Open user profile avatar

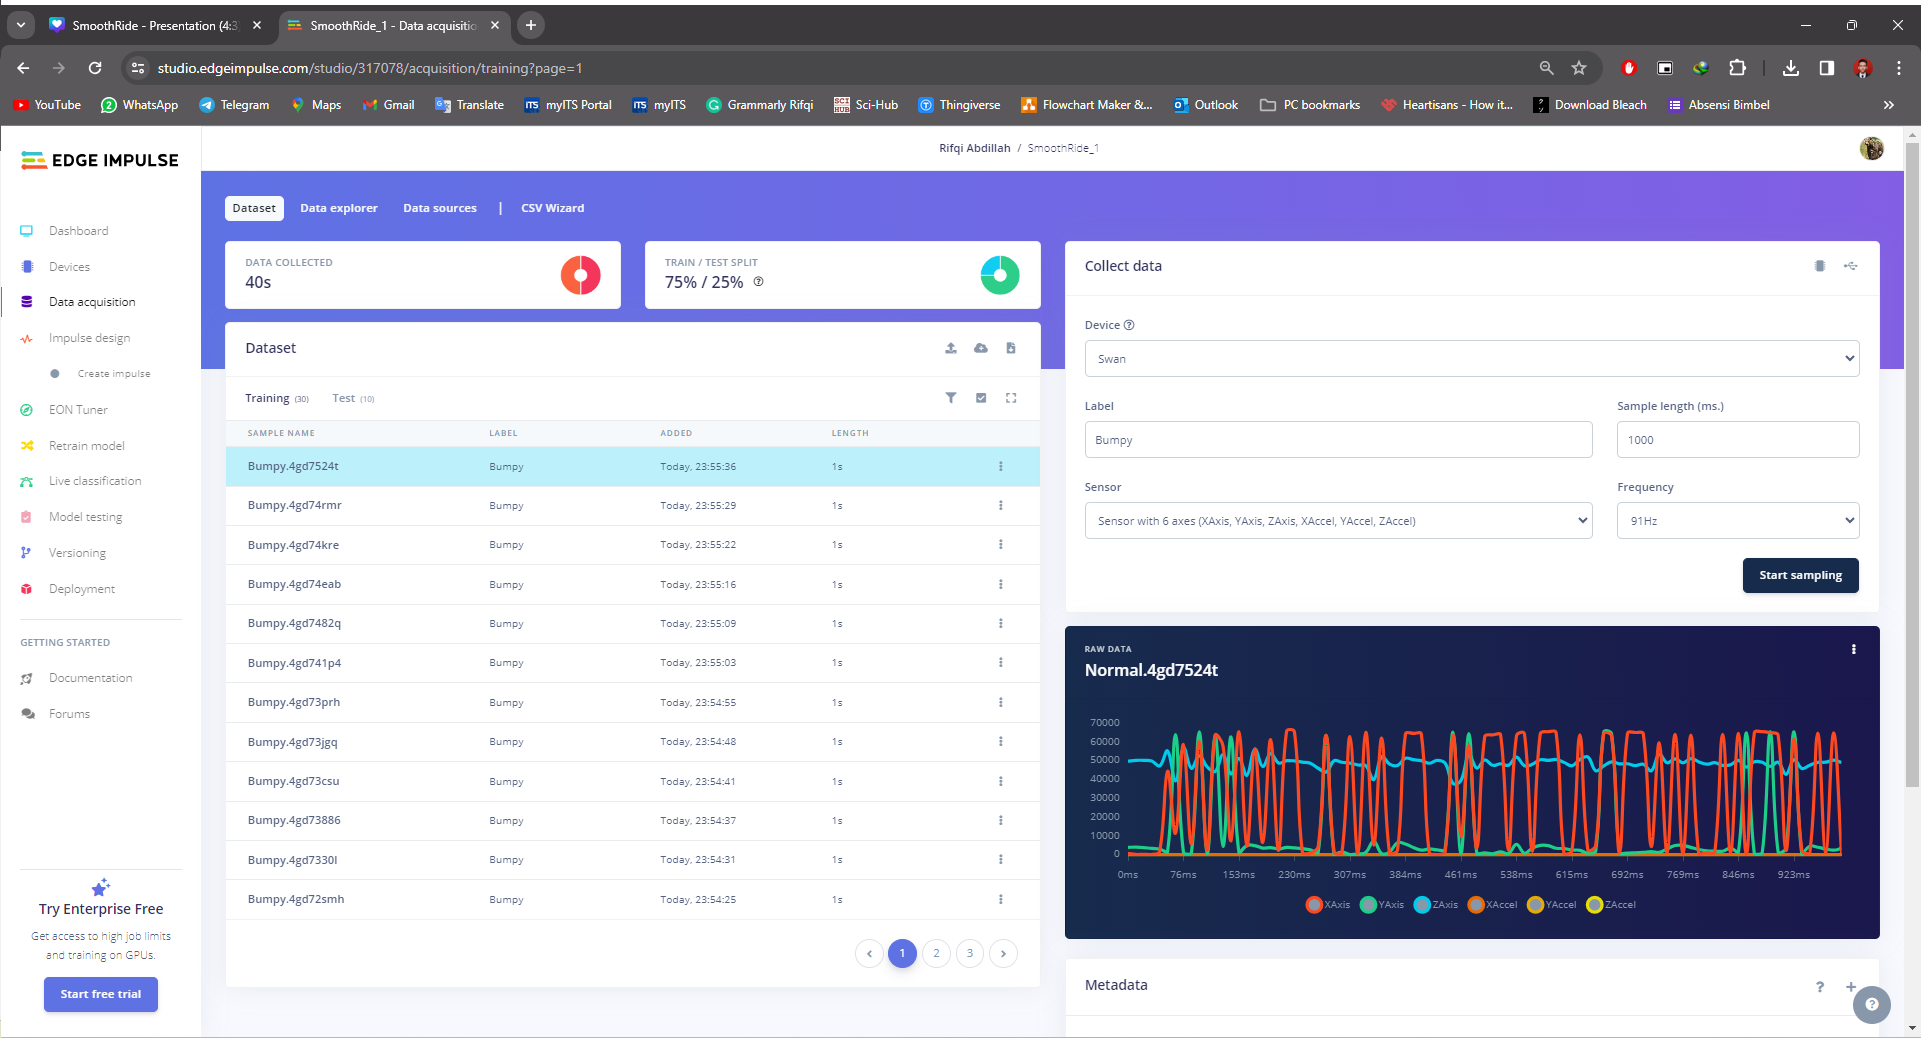1871,149
